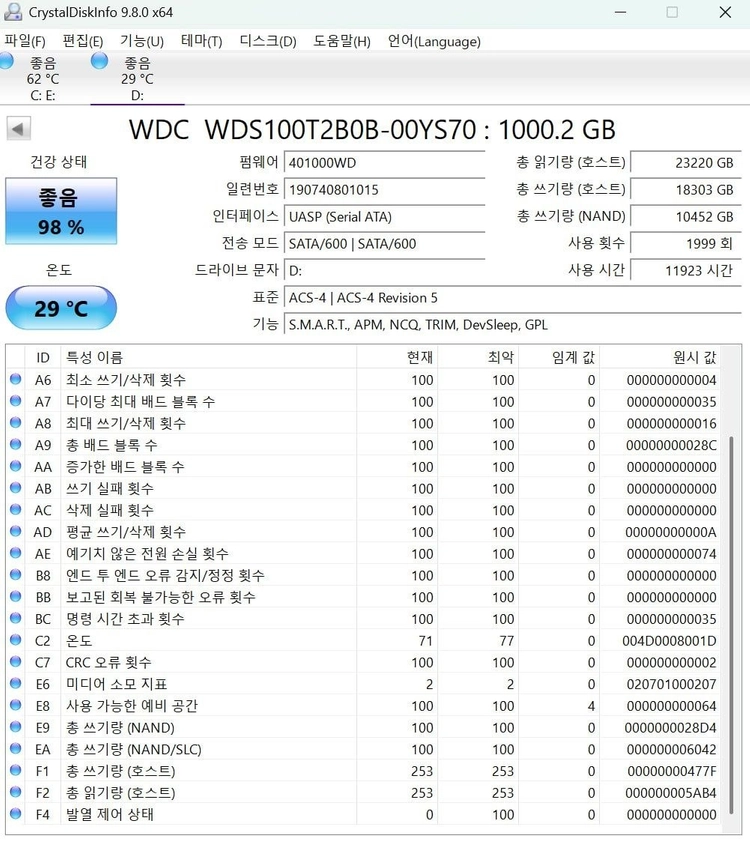
Task: Click the SMART attribute list vertical scrollbar
Action: click(x=730, y=626)
